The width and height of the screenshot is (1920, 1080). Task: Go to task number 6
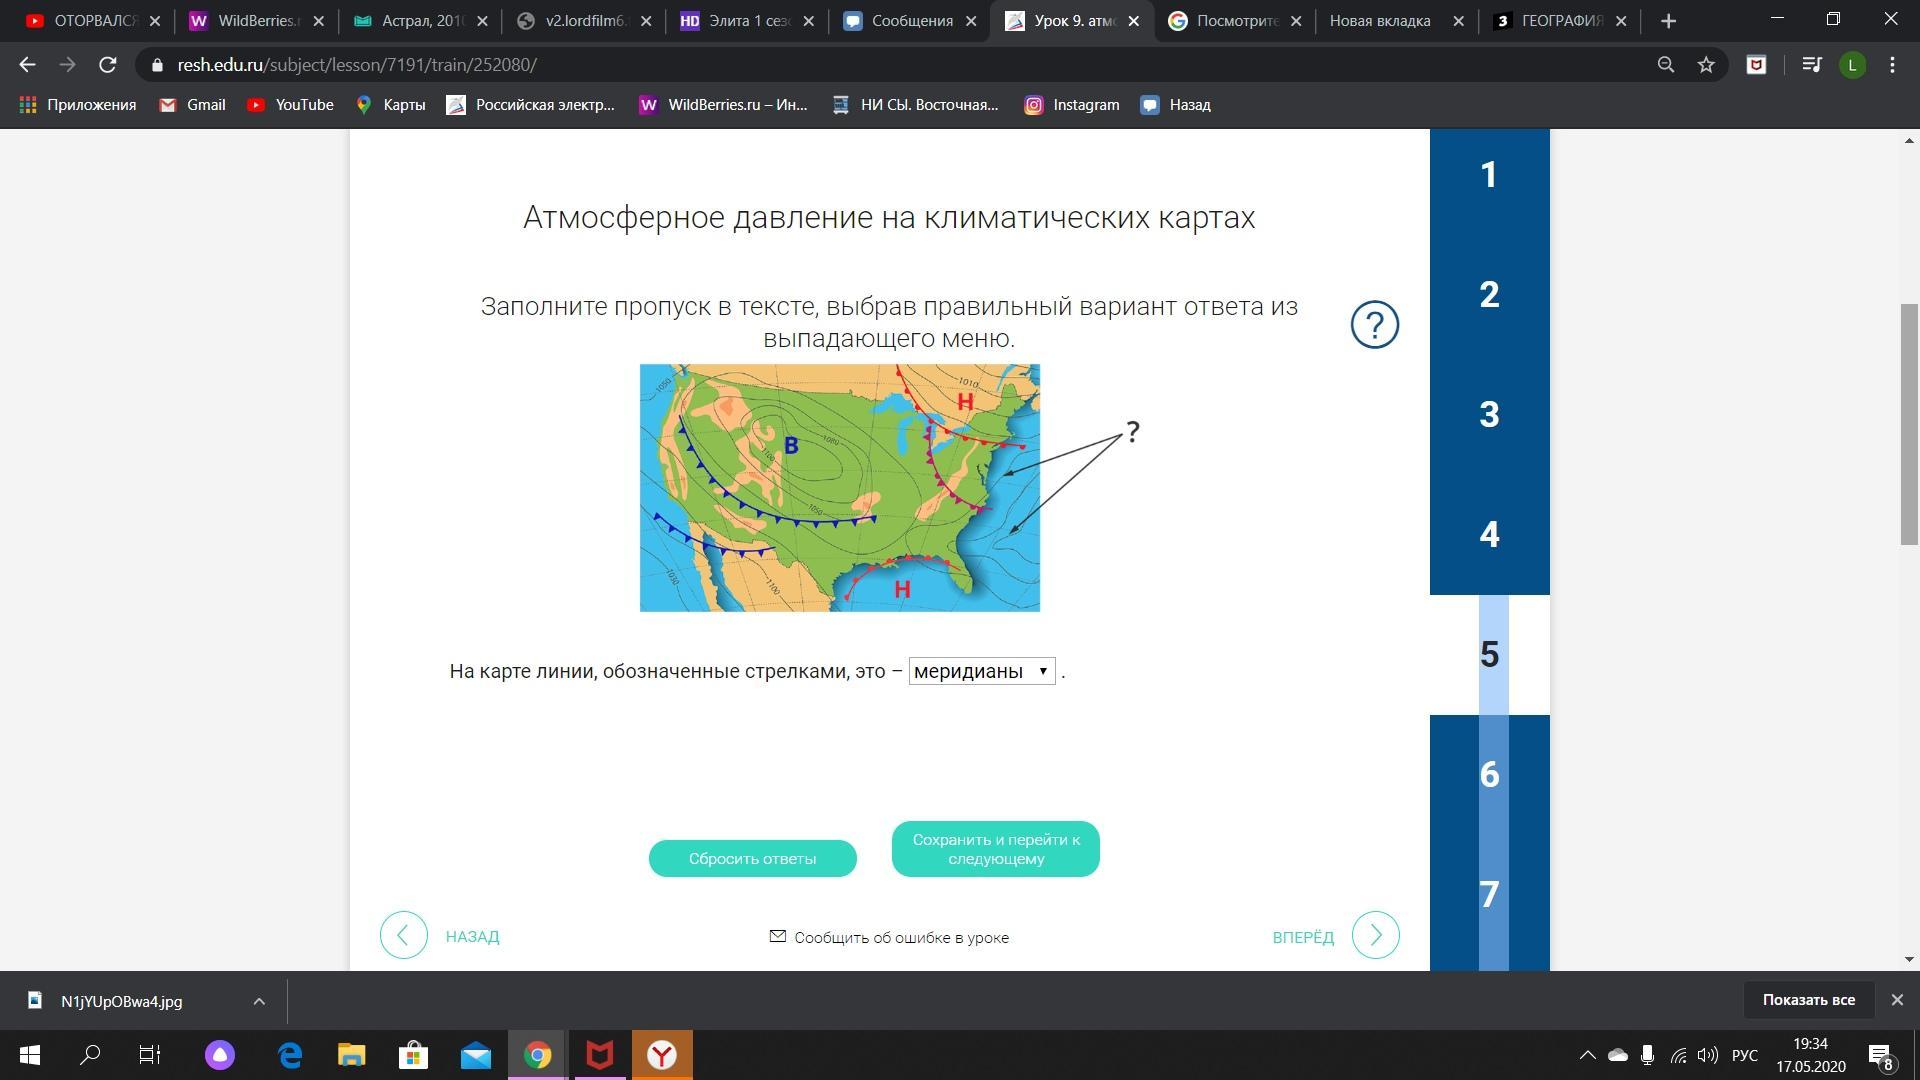[x=1489, y=775]
